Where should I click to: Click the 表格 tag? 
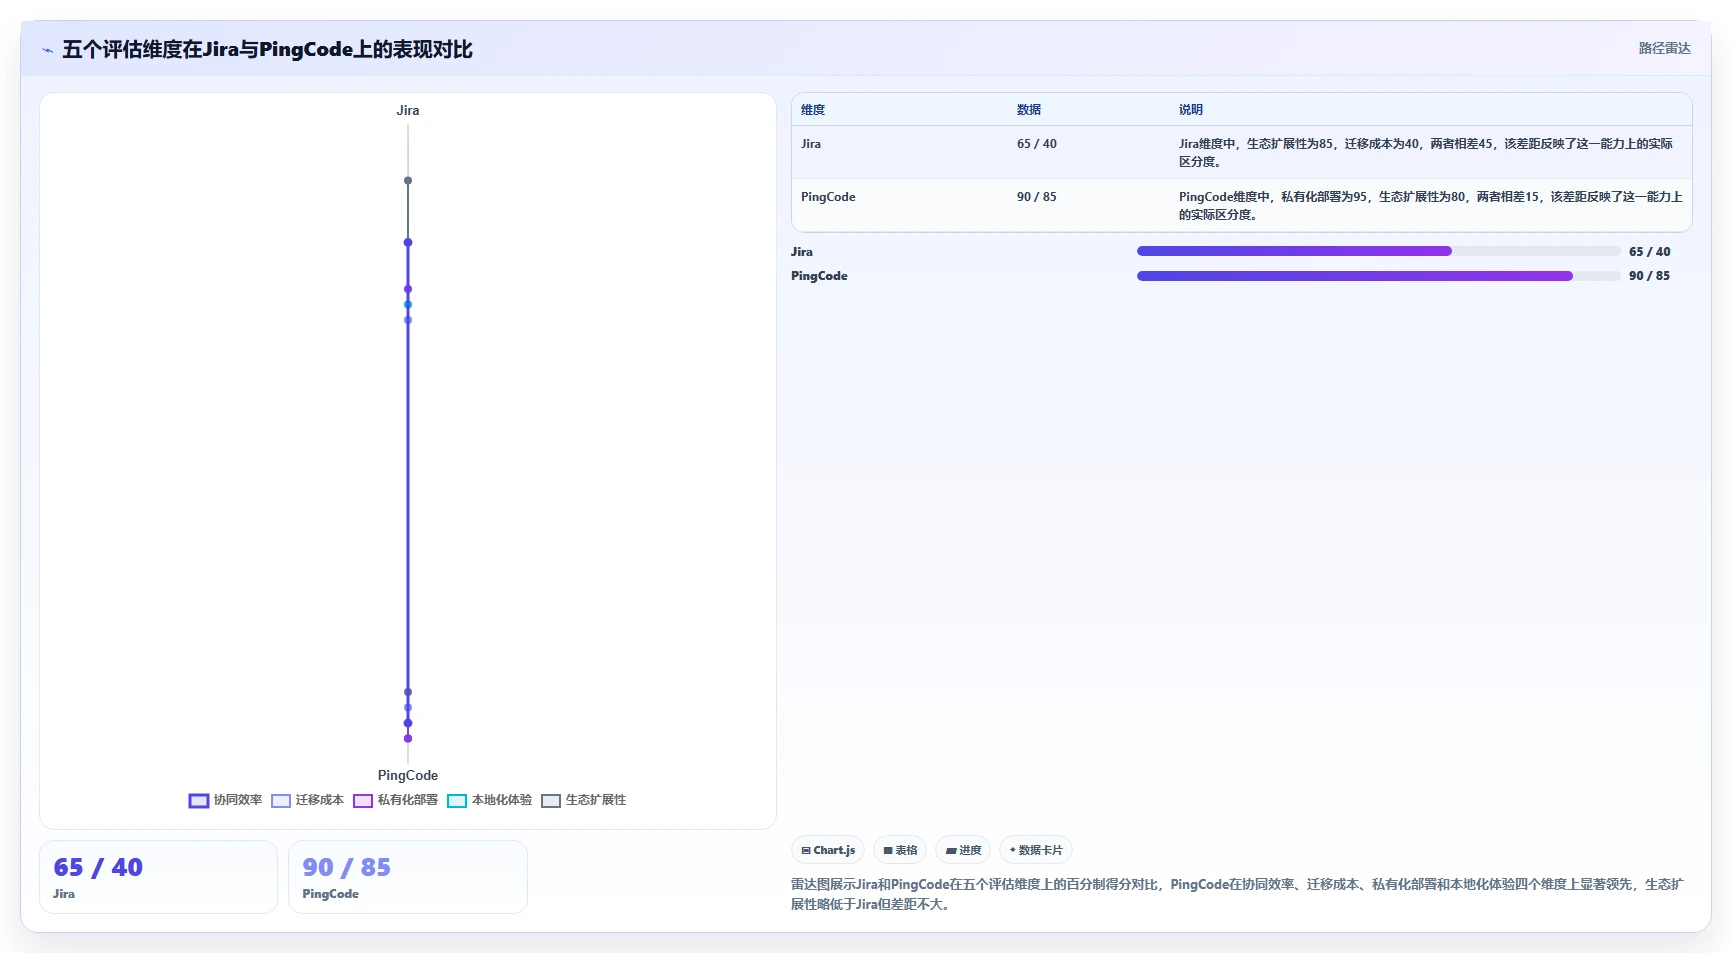point(900,850)
